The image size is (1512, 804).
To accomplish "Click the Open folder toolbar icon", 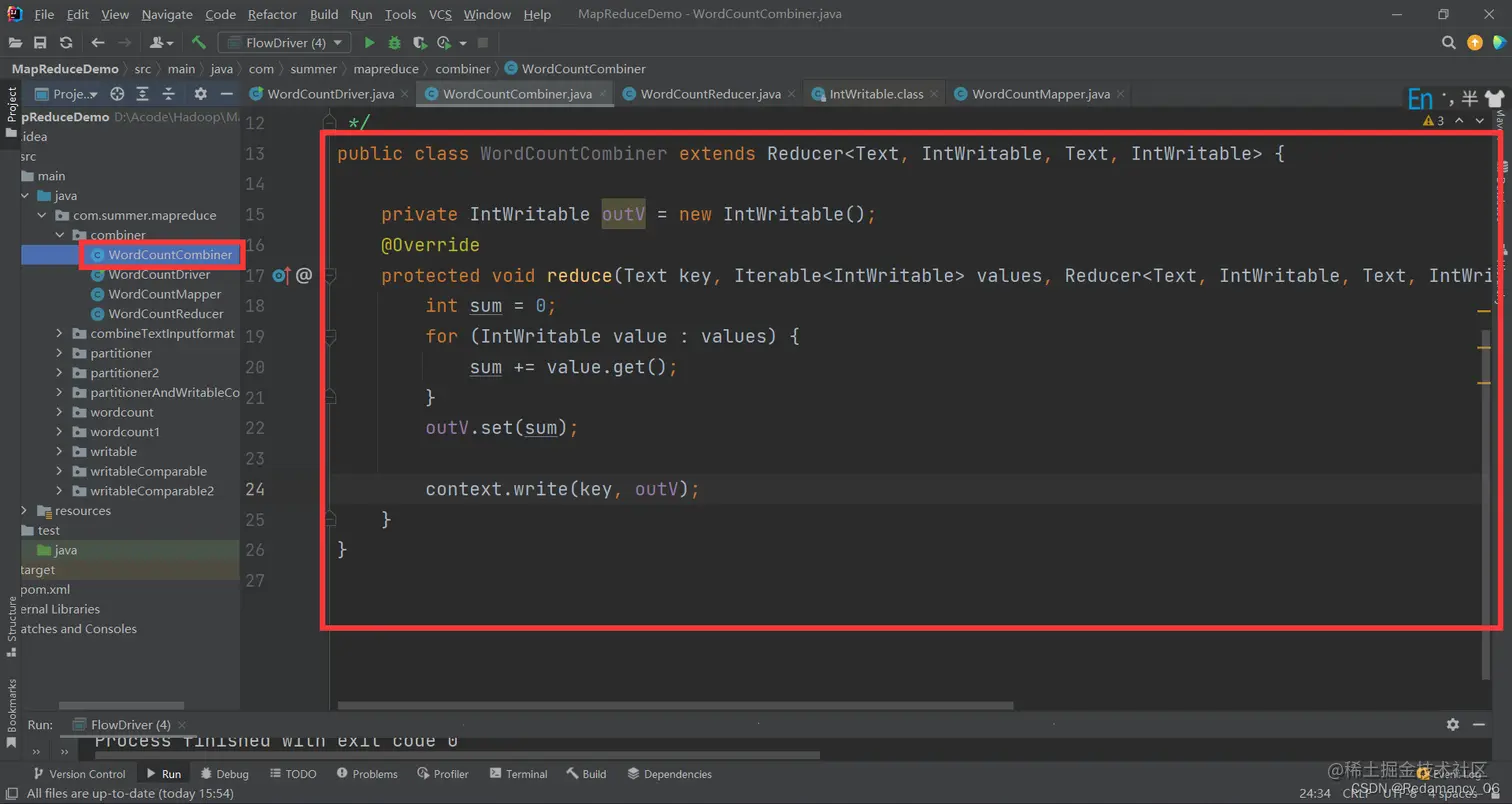I will pyautogui.click(x=15, y=43).
